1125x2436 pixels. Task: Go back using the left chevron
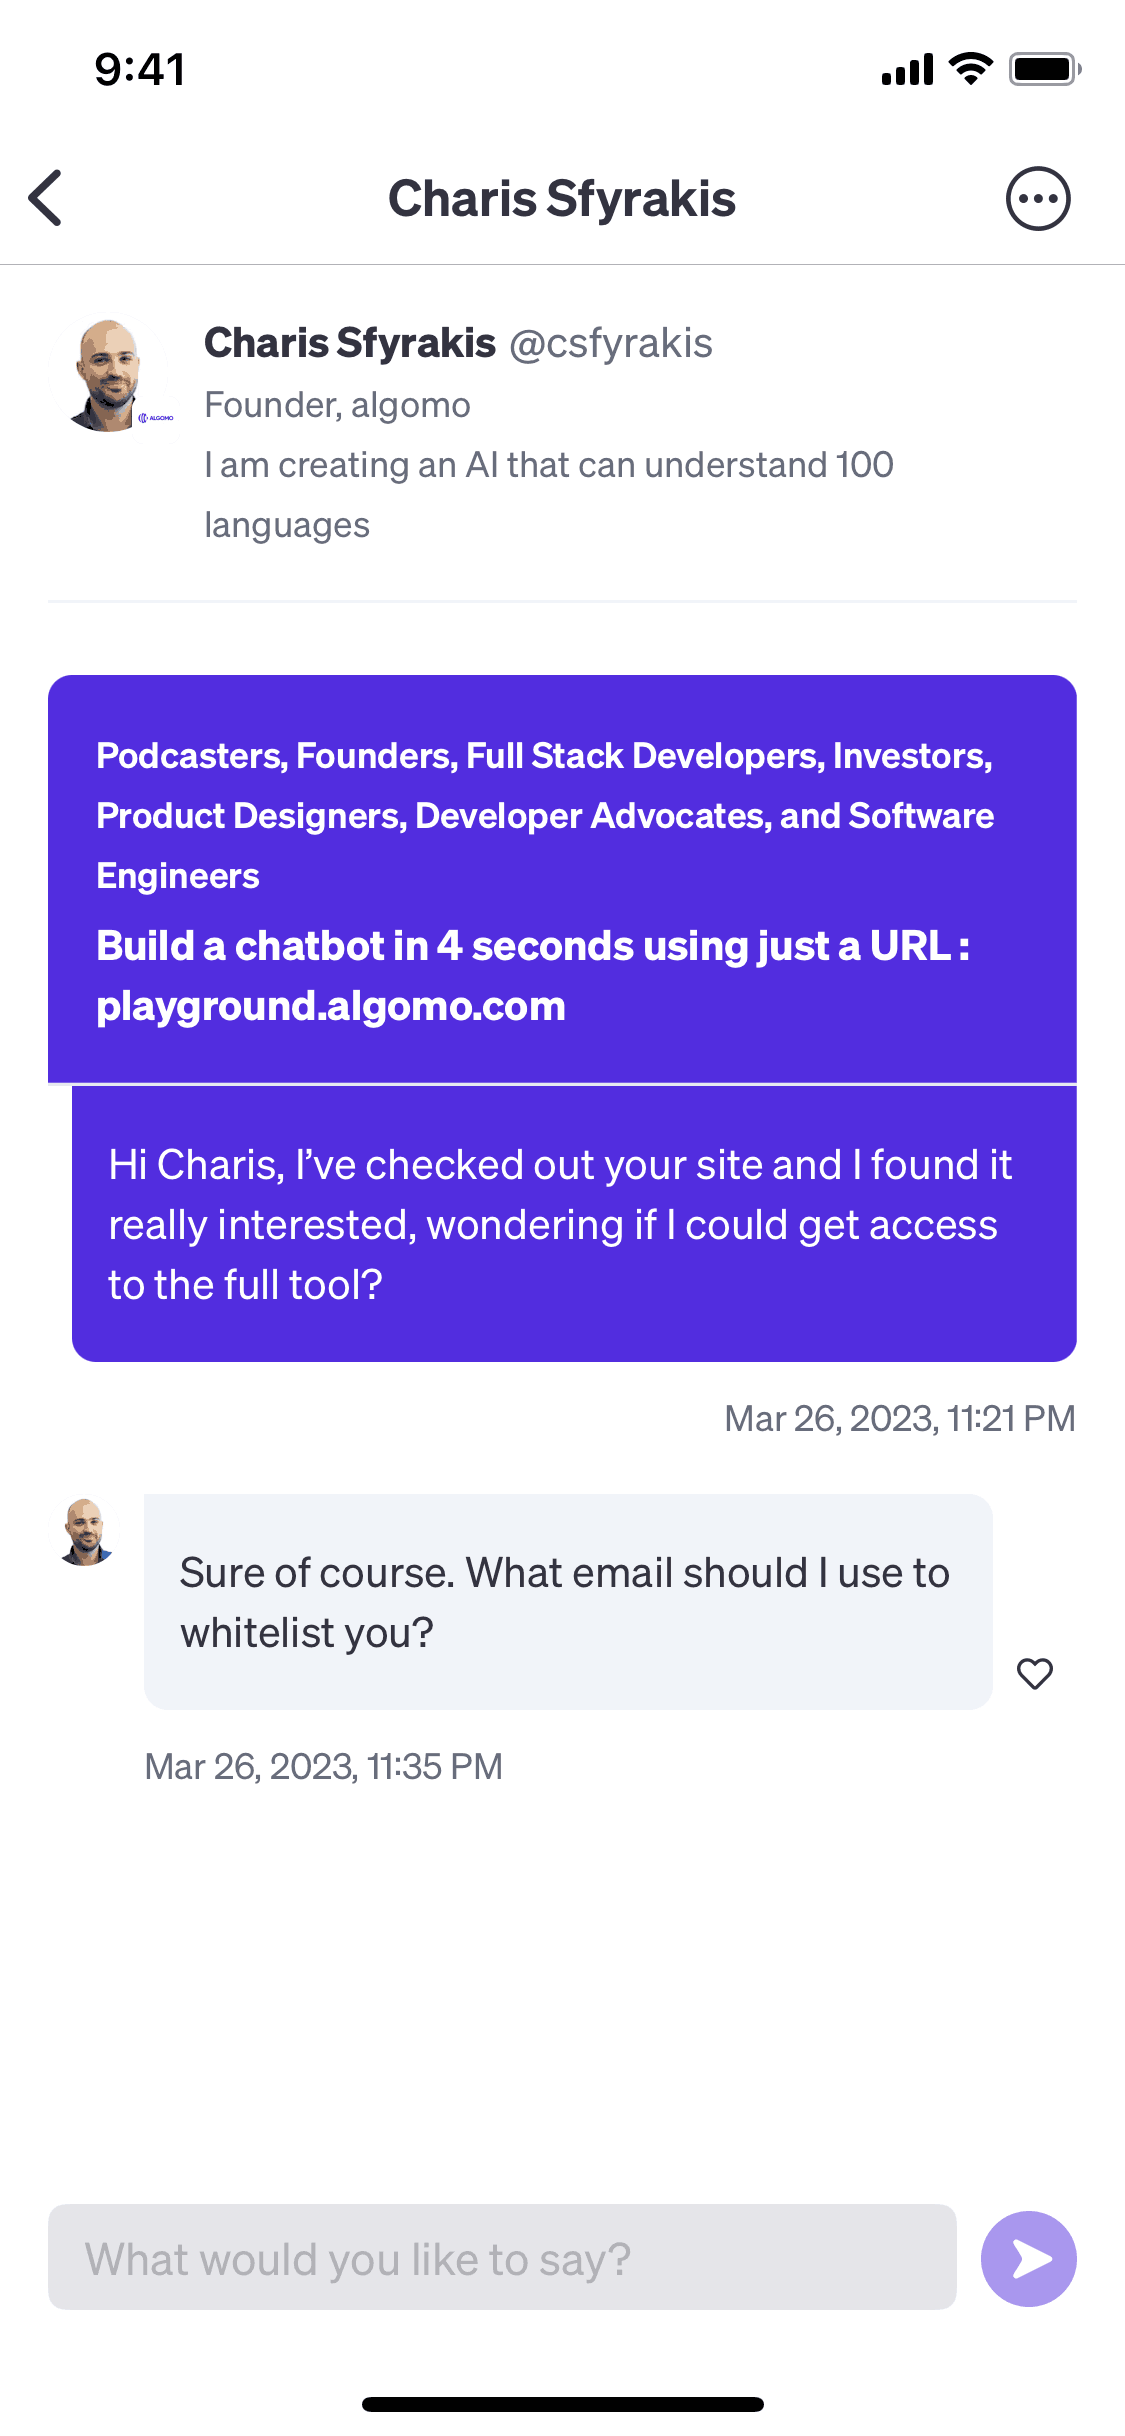(46, 198)
